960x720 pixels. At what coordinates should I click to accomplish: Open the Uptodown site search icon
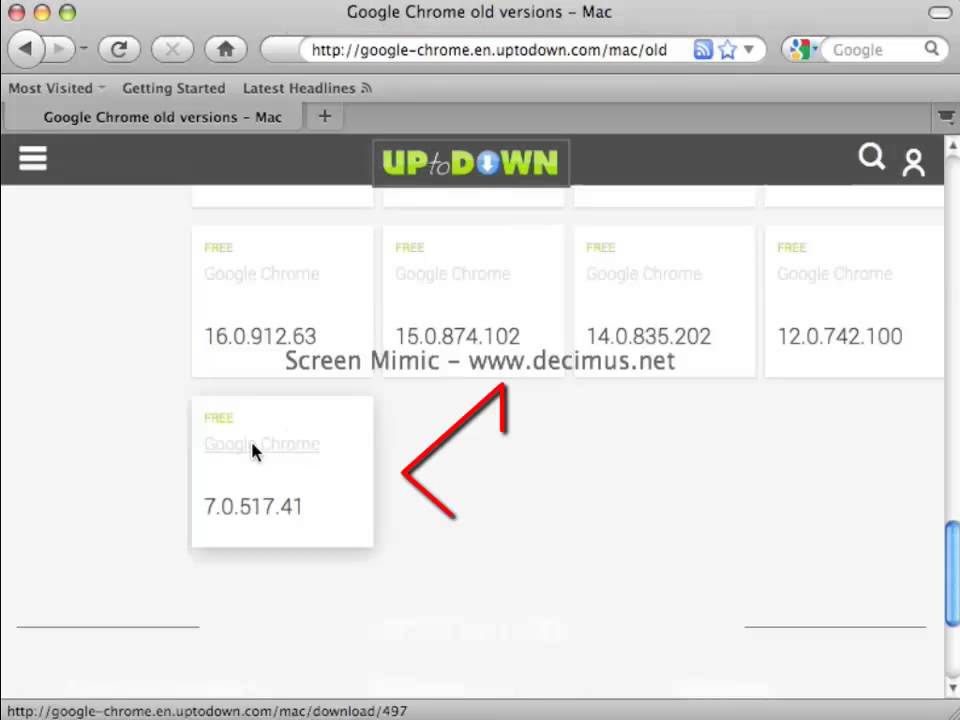click(x=871, y=157)
